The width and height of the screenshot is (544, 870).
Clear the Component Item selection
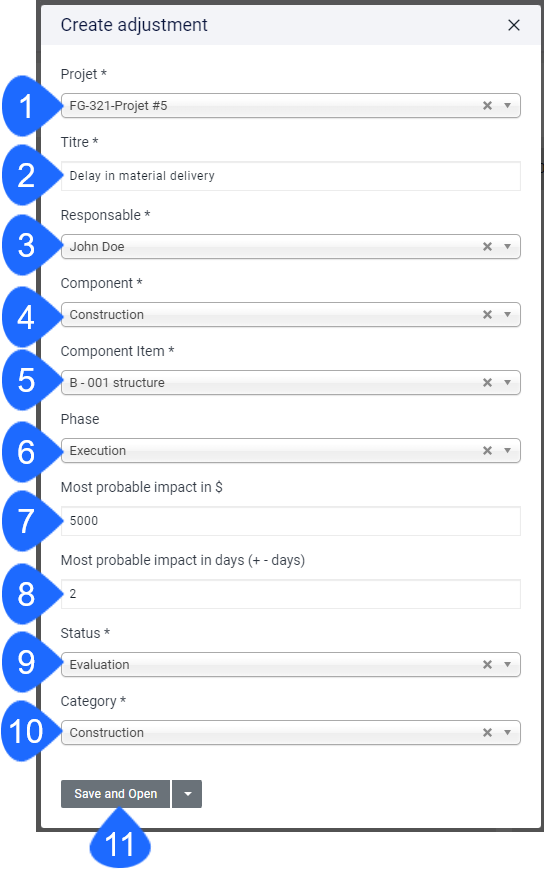[487, 382]
